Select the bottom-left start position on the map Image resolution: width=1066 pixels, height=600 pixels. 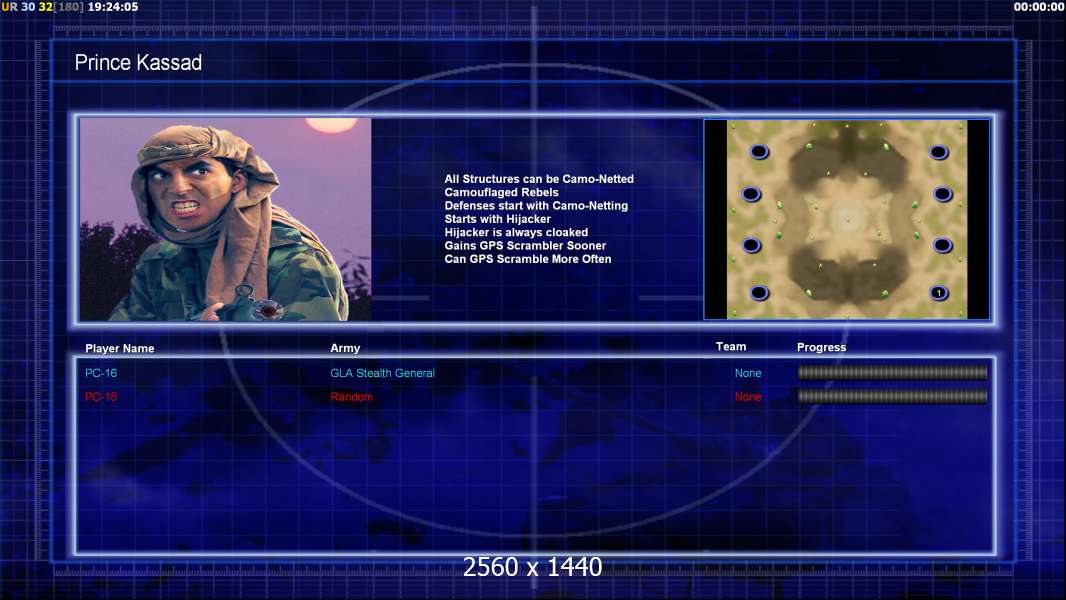pos(759,293)
